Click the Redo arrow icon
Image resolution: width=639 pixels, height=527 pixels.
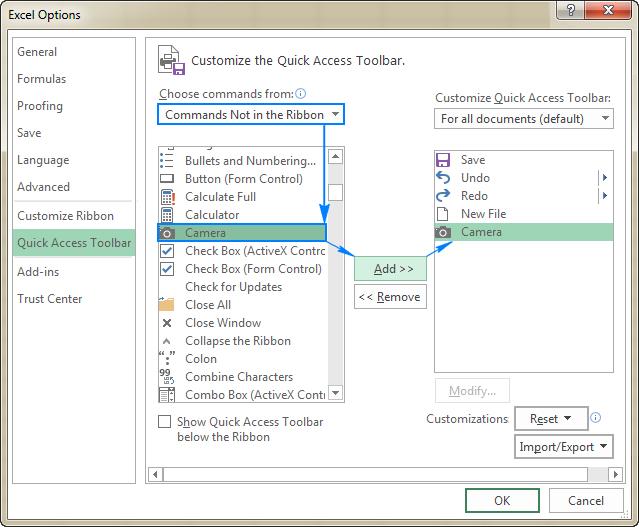(443, 196)
